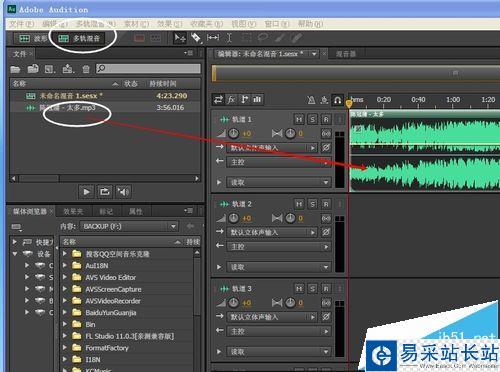Viewport: 500px width, 372px height.
Task: Open the BACKUP (F:) contents dropdown
Action: [129, 227]
